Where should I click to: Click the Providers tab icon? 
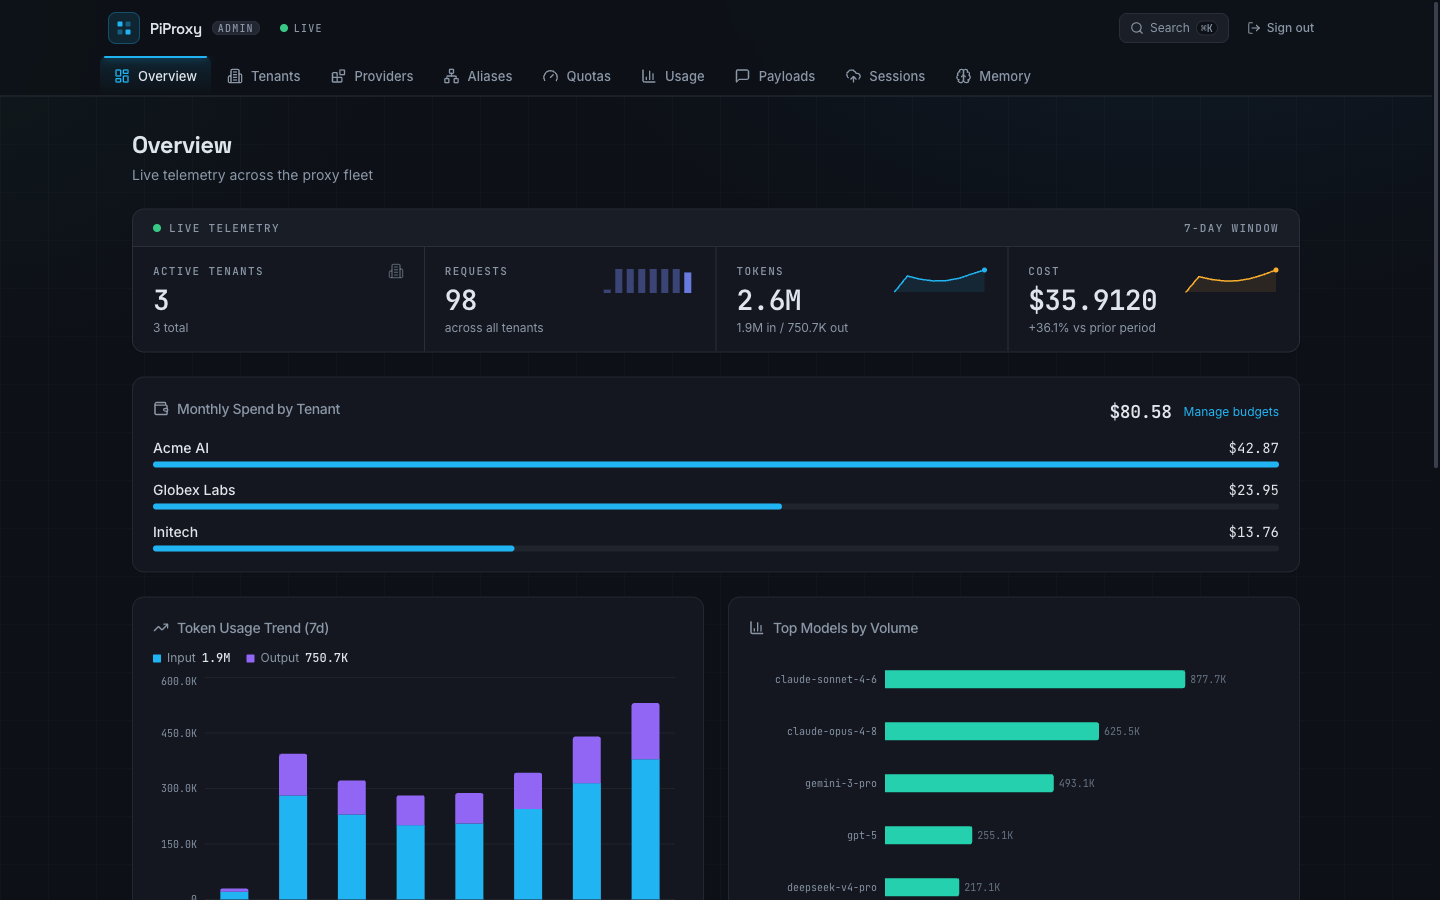tap(338, 76)
